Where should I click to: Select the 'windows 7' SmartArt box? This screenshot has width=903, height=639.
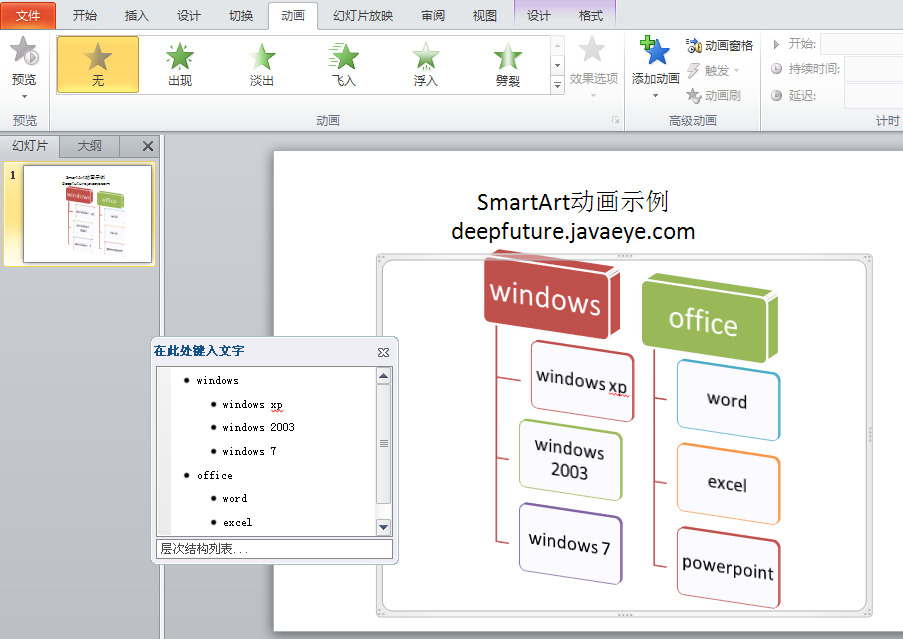pos(570,543)
